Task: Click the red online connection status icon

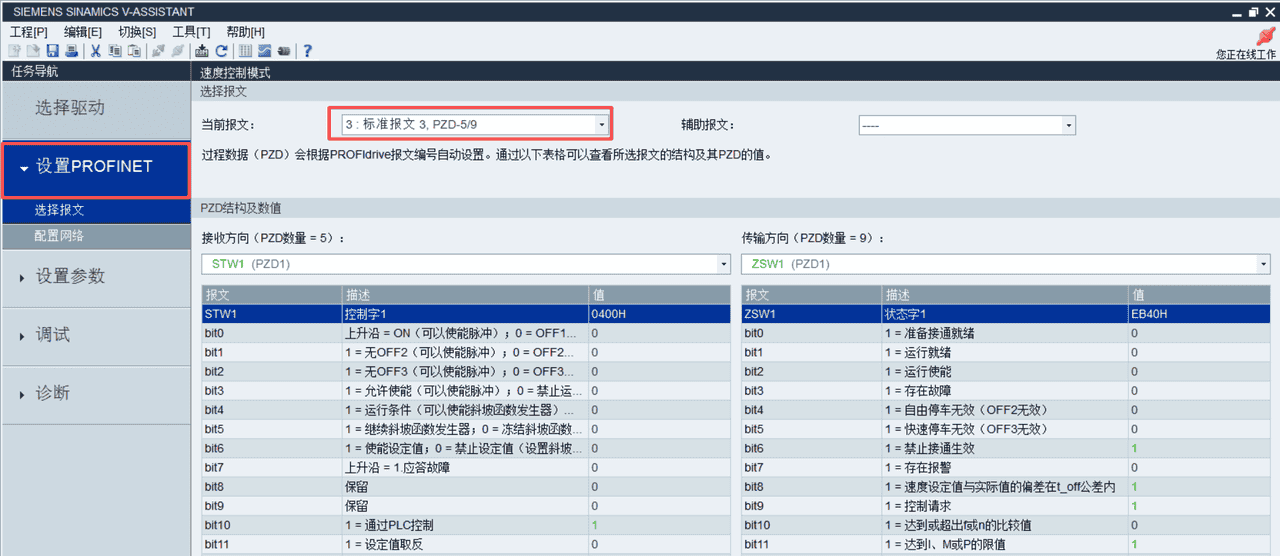Action: click(1264, 37)
